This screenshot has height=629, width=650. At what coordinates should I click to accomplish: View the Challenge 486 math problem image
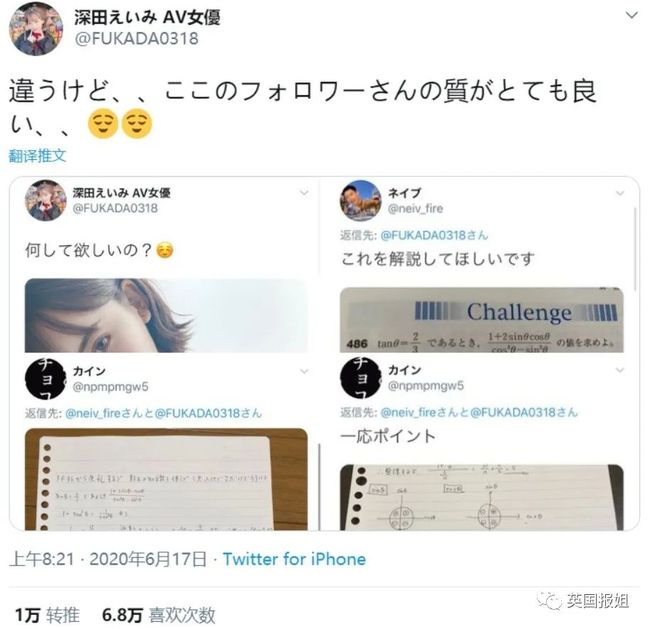click(x=482, y=320)
